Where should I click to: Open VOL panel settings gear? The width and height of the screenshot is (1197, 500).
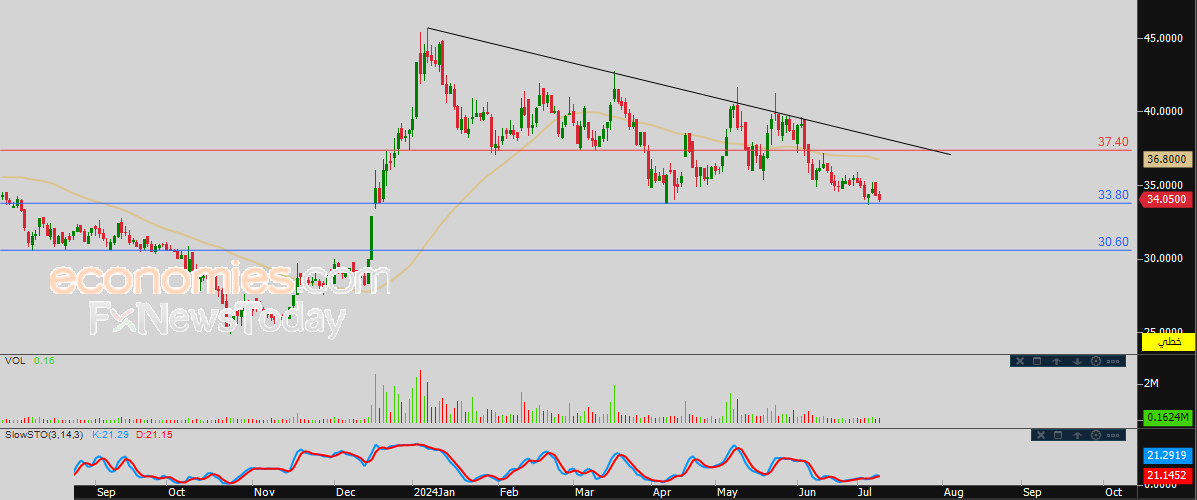click(x=1095, y=361)
